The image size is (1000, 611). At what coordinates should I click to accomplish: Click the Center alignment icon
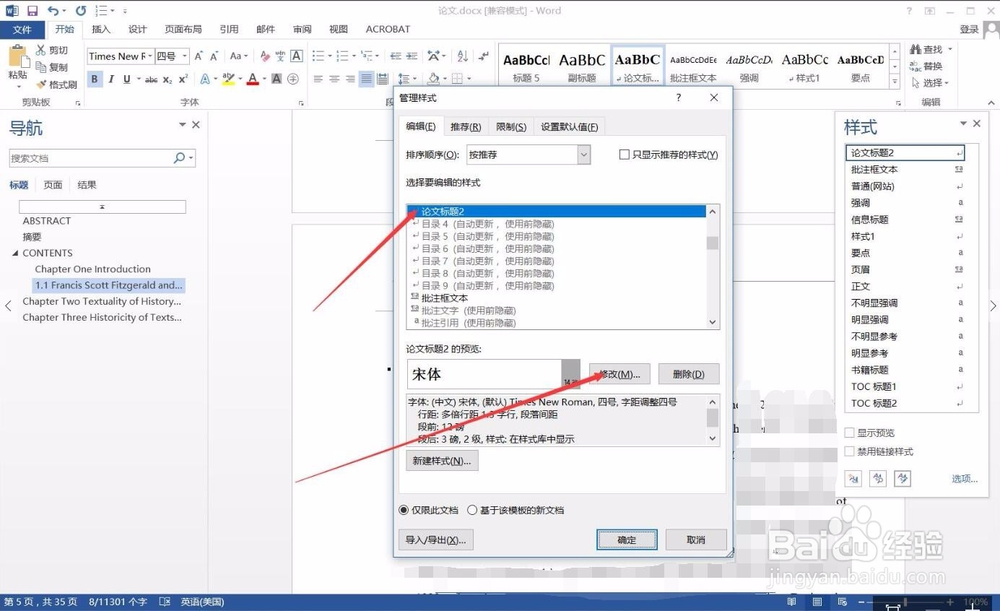334,79
